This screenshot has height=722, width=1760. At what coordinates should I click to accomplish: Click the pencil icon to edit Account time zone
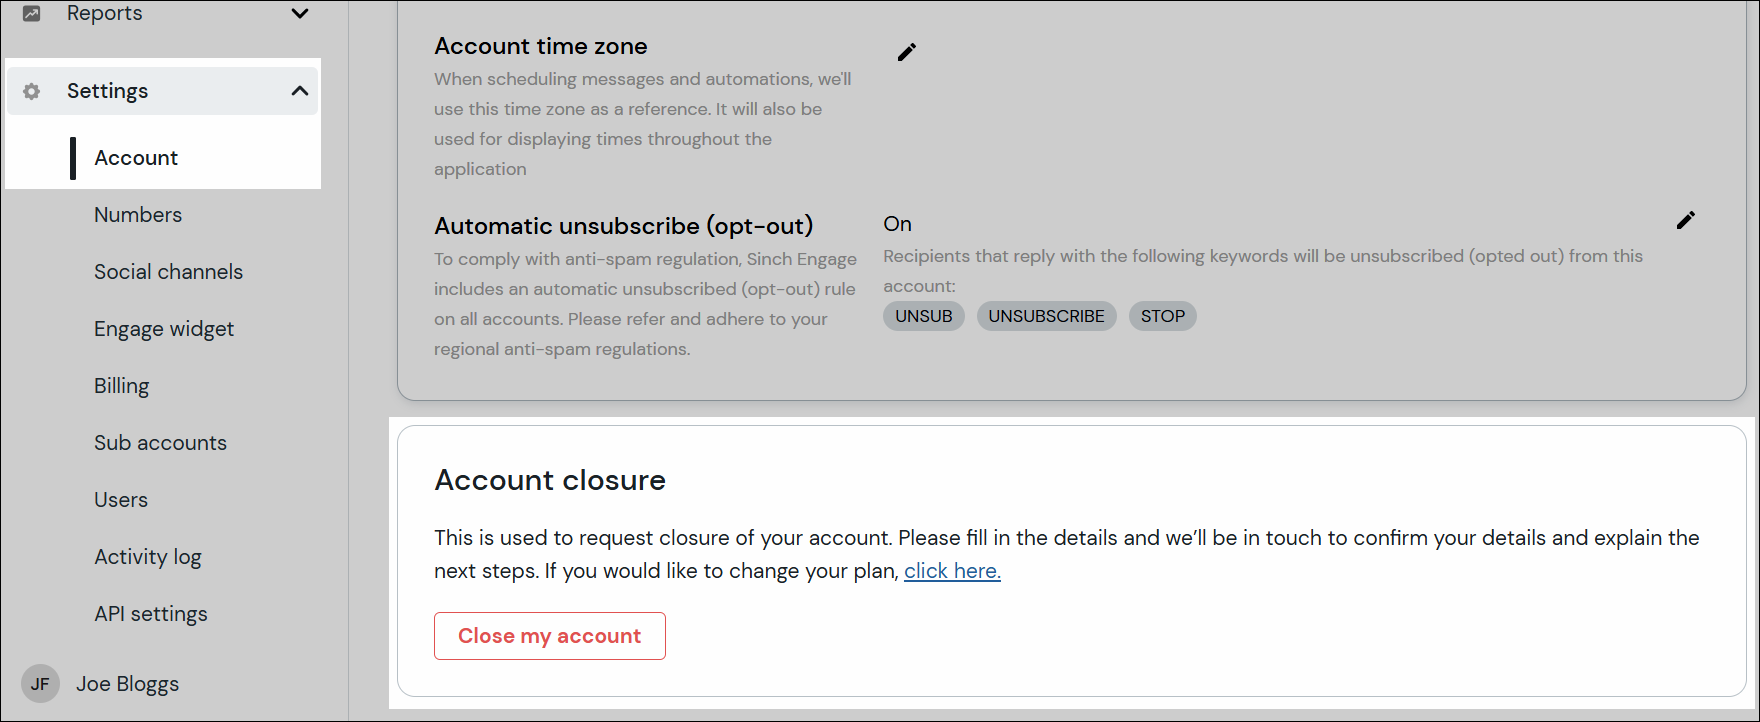906,51
